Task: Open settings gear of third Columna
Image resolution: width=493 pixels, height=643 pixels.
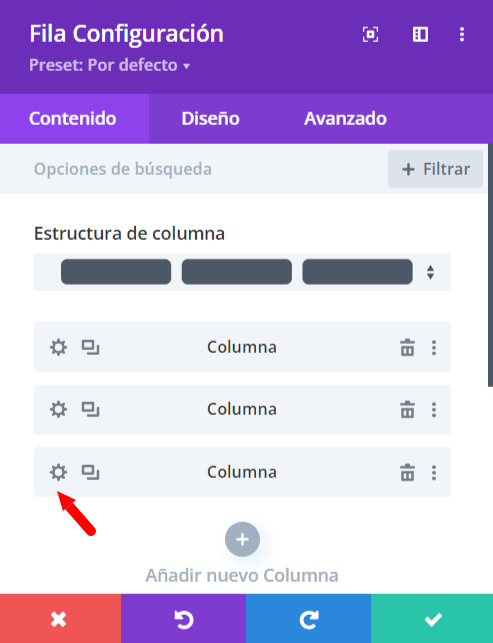Action: pos(58,472)
